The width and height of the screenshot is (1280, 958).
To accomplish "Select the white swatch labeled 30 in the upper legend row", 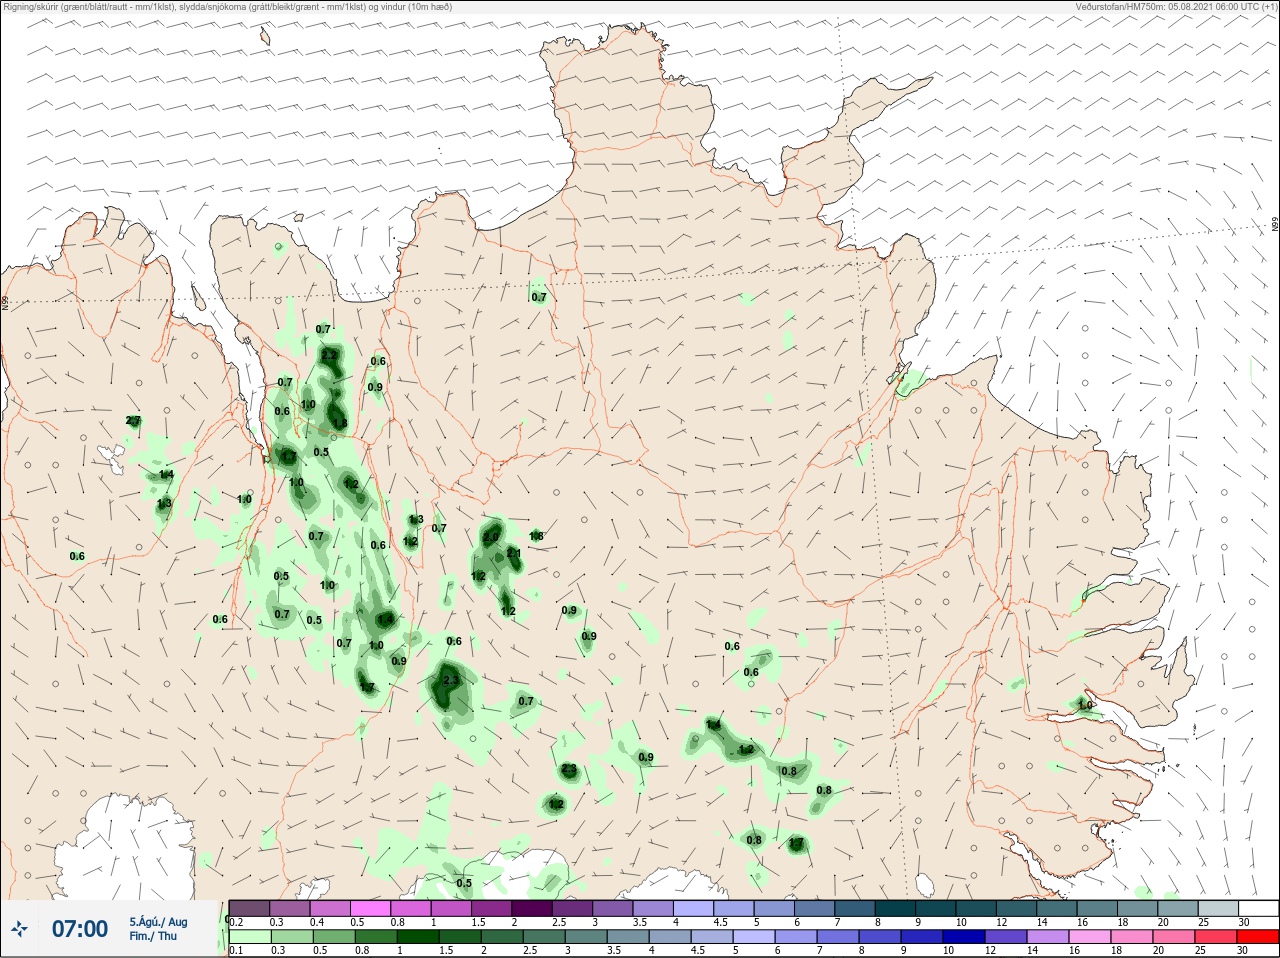I will pyautogui.click(x=1257, y=908).
